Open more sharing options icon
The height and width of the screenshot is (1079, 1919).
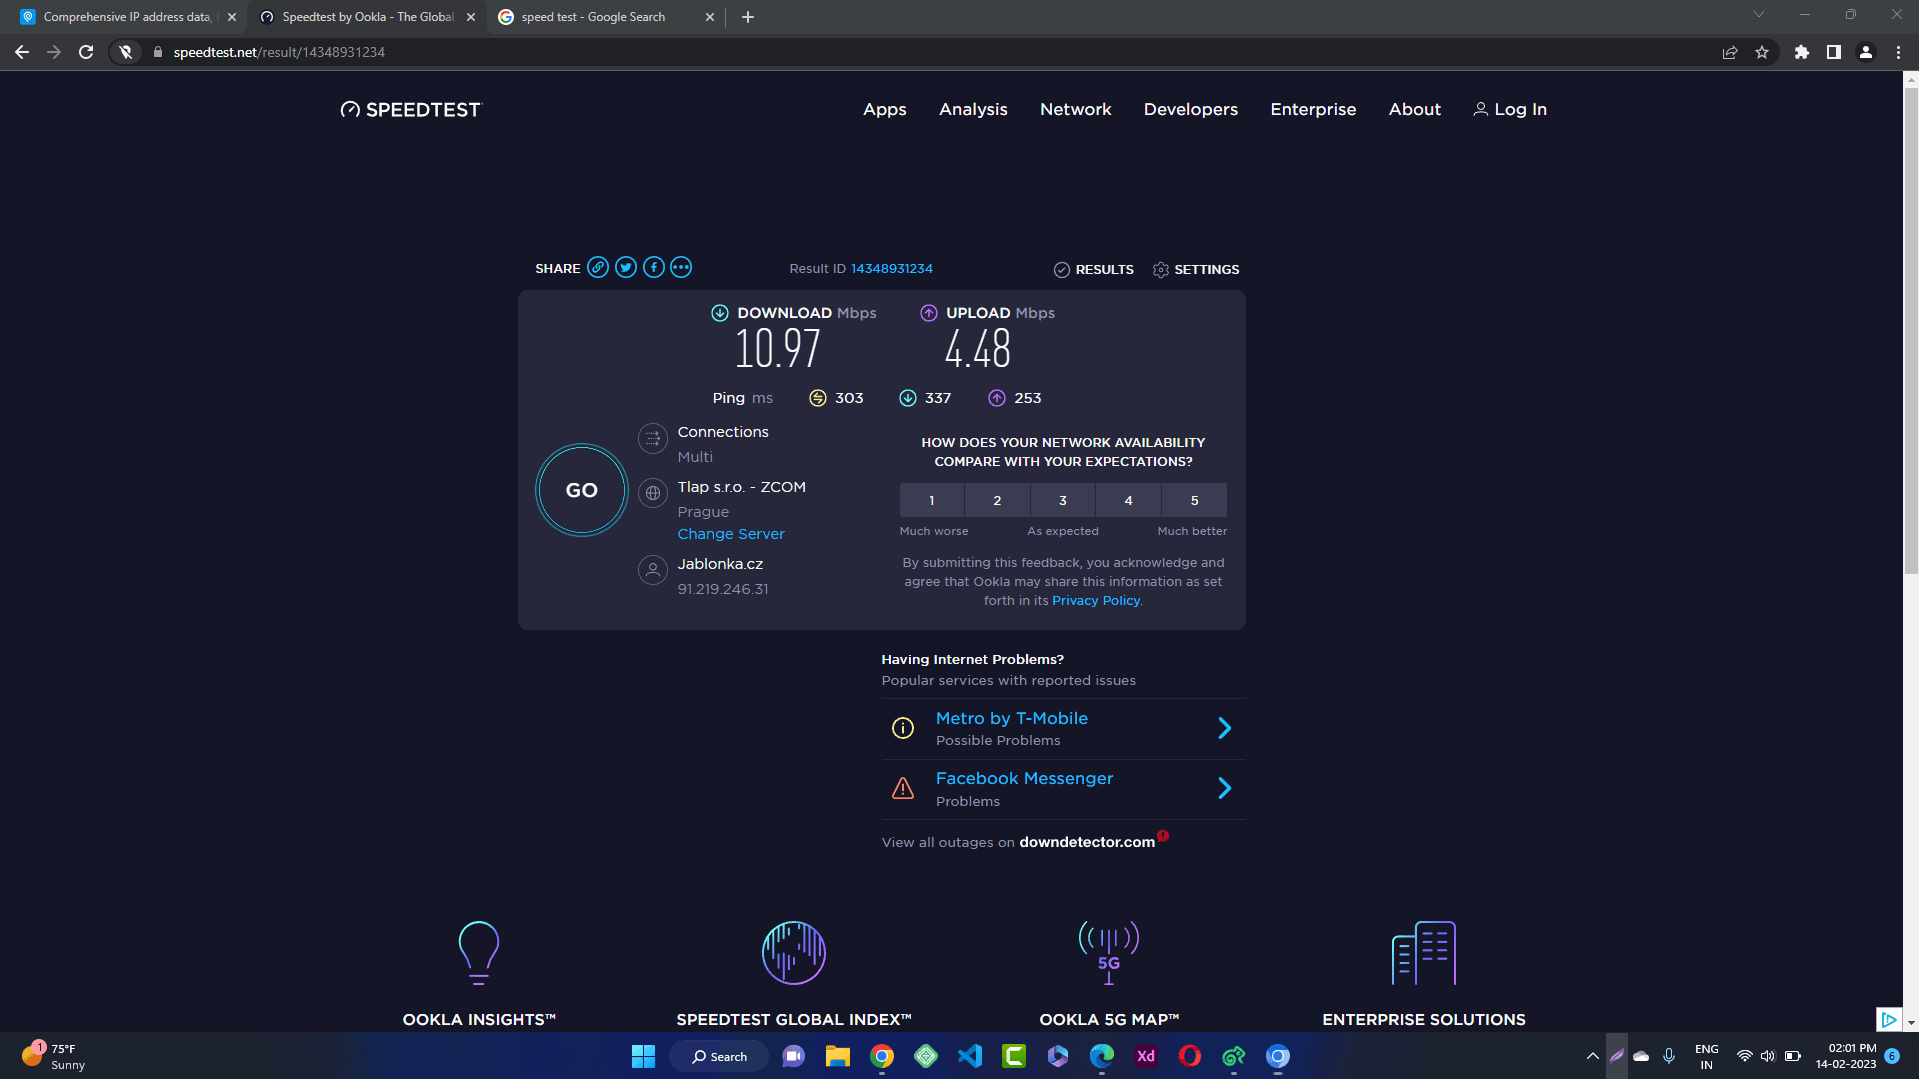point(681,267)
